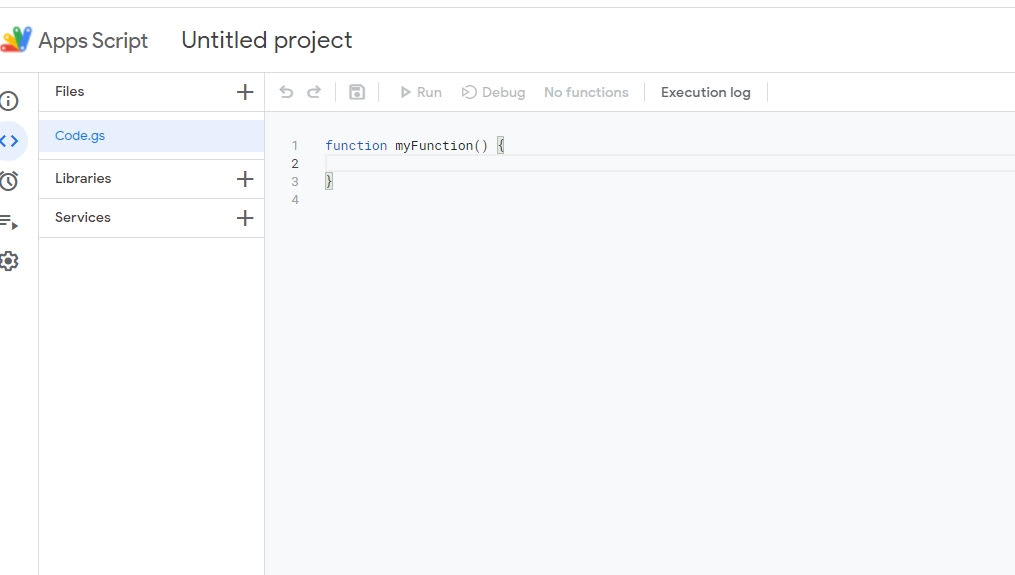Rename the Untitled project title
This screenshot has width=1015, height=575.
coord(267,40)
